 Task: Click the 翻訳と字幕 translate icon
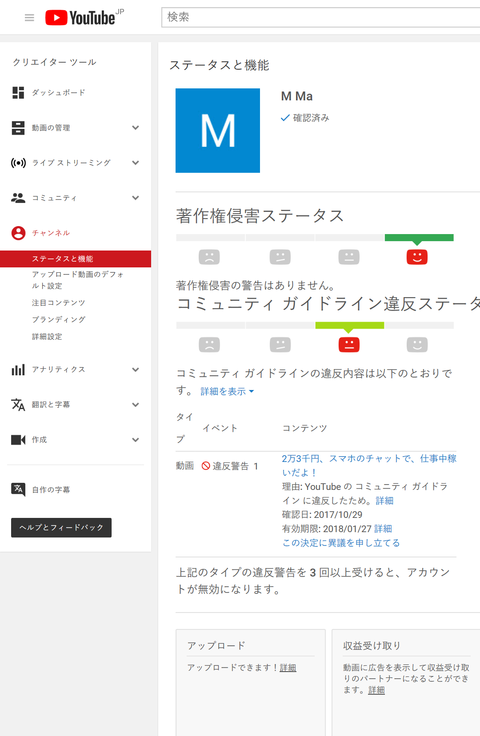point(18,405)
